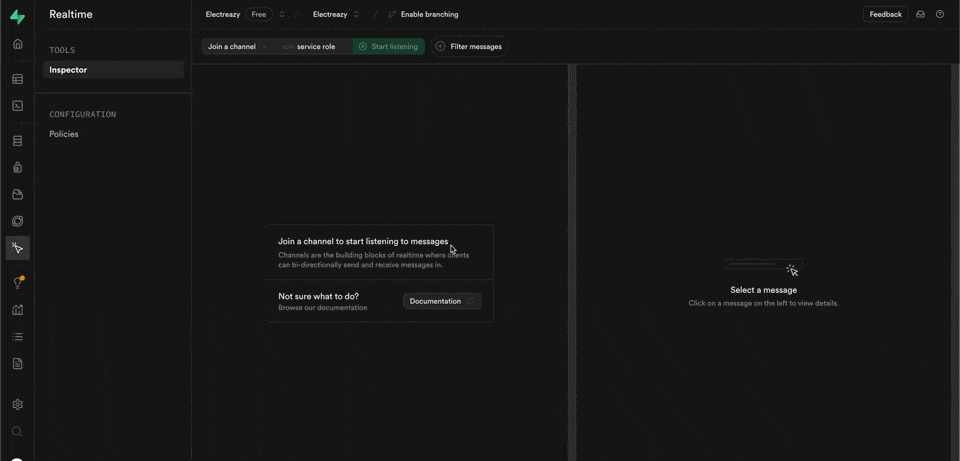
Task: Click the Free plan badge
Action: coord(259,14)
